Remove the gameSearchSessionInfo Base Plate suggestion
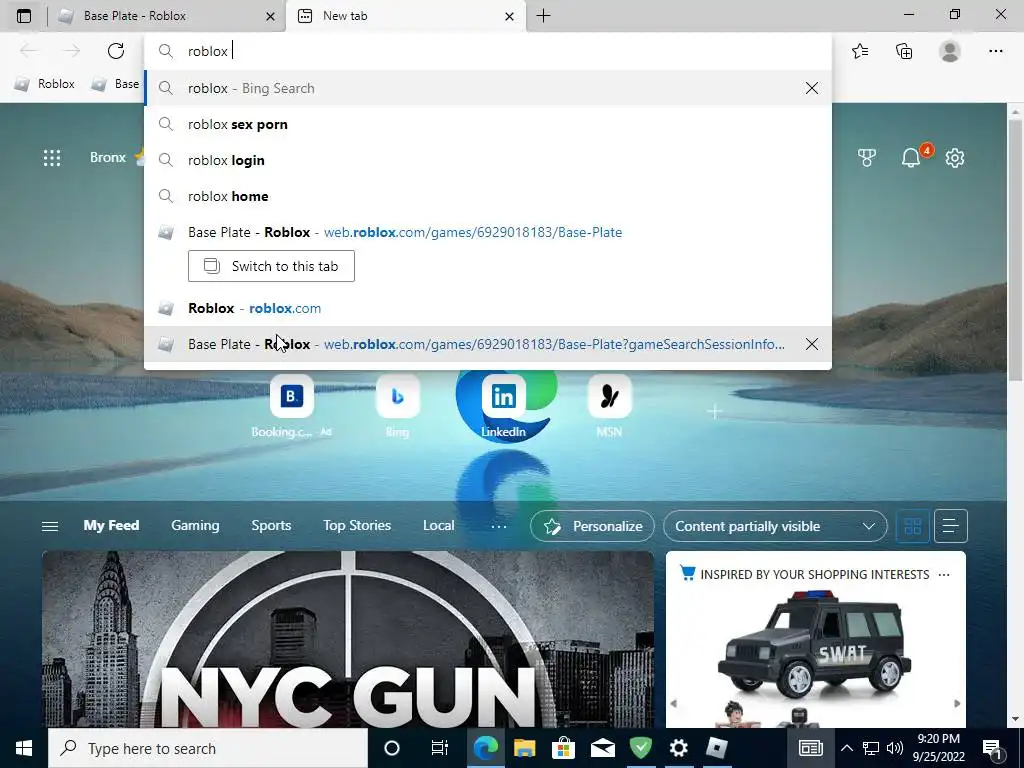 (812, 344)
